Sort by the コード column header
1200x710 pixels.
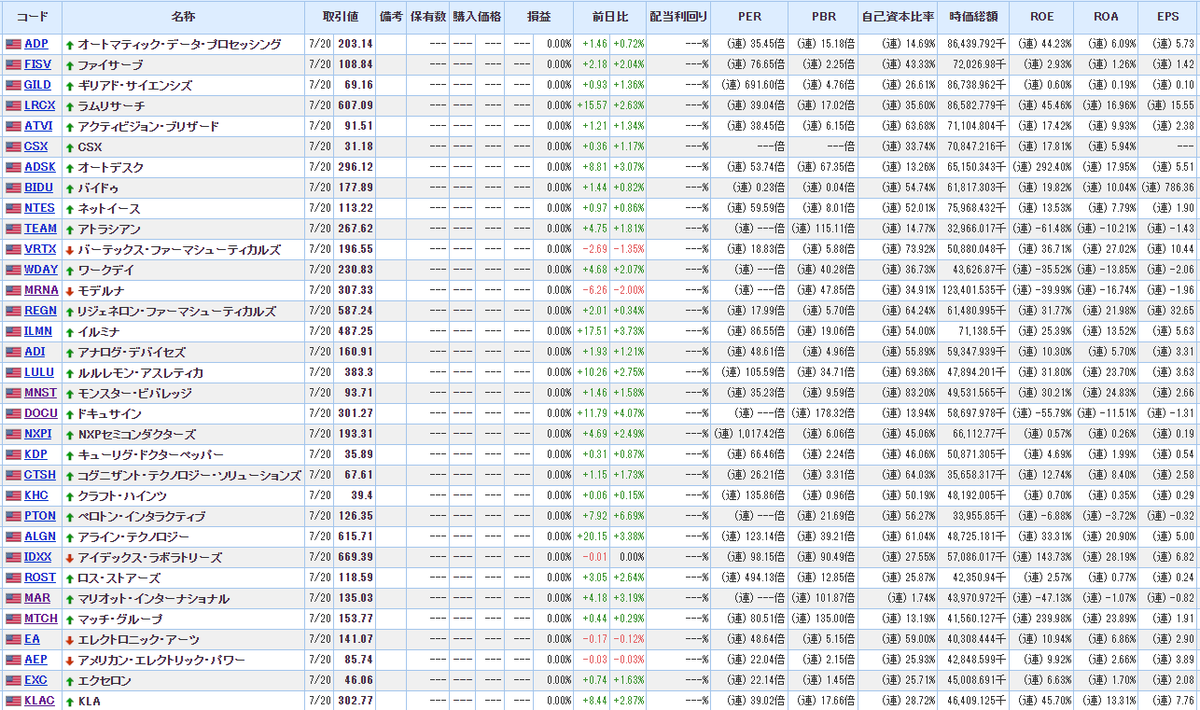pyautogui.click(x=32, y=17)
